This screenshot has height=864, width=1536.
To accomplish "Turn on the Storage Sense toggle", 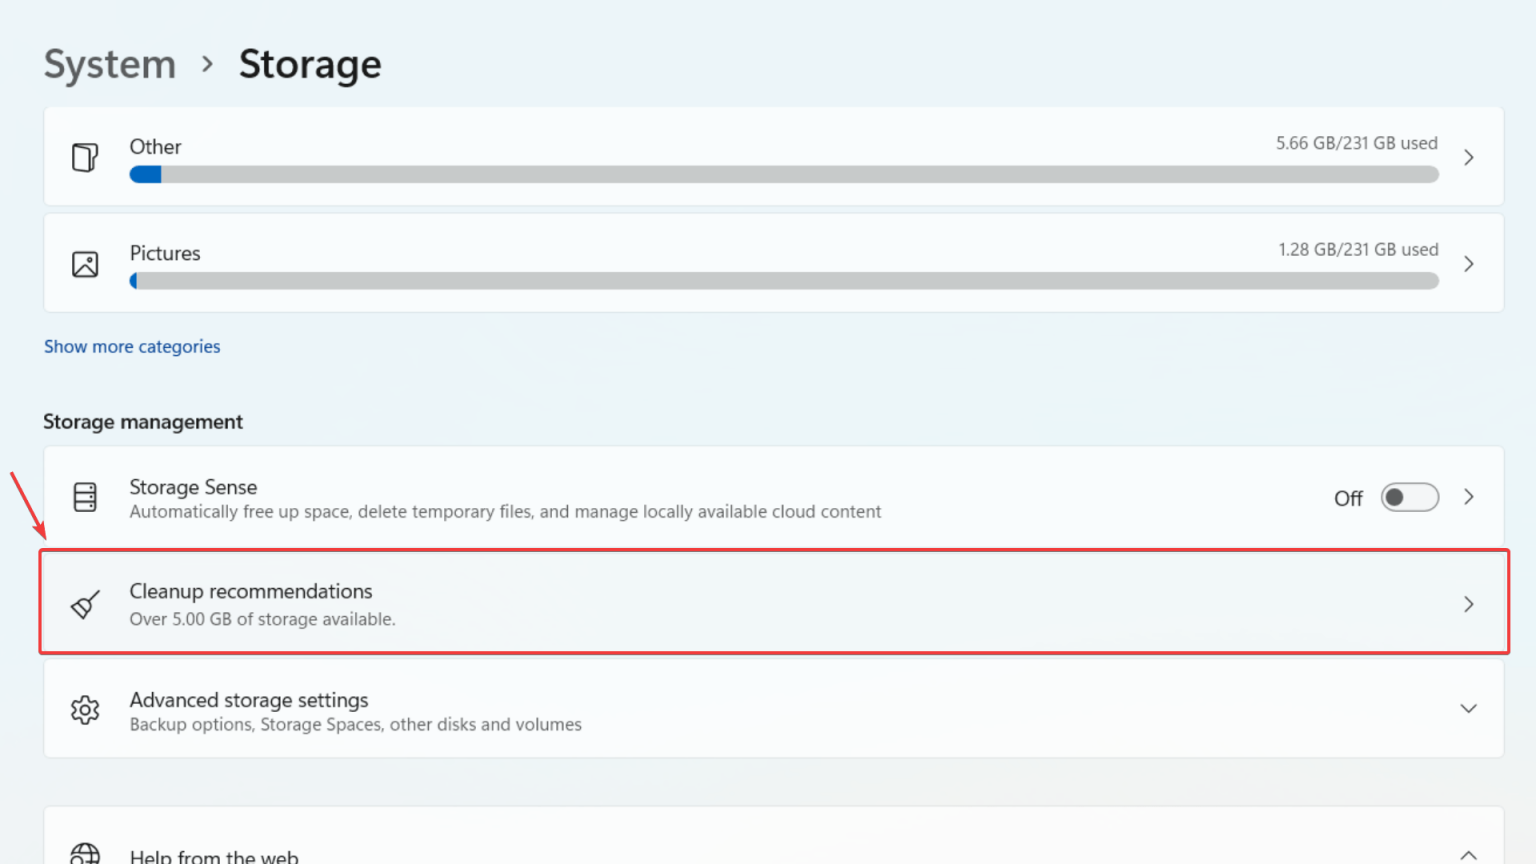I will click(x=1409, y=497).
